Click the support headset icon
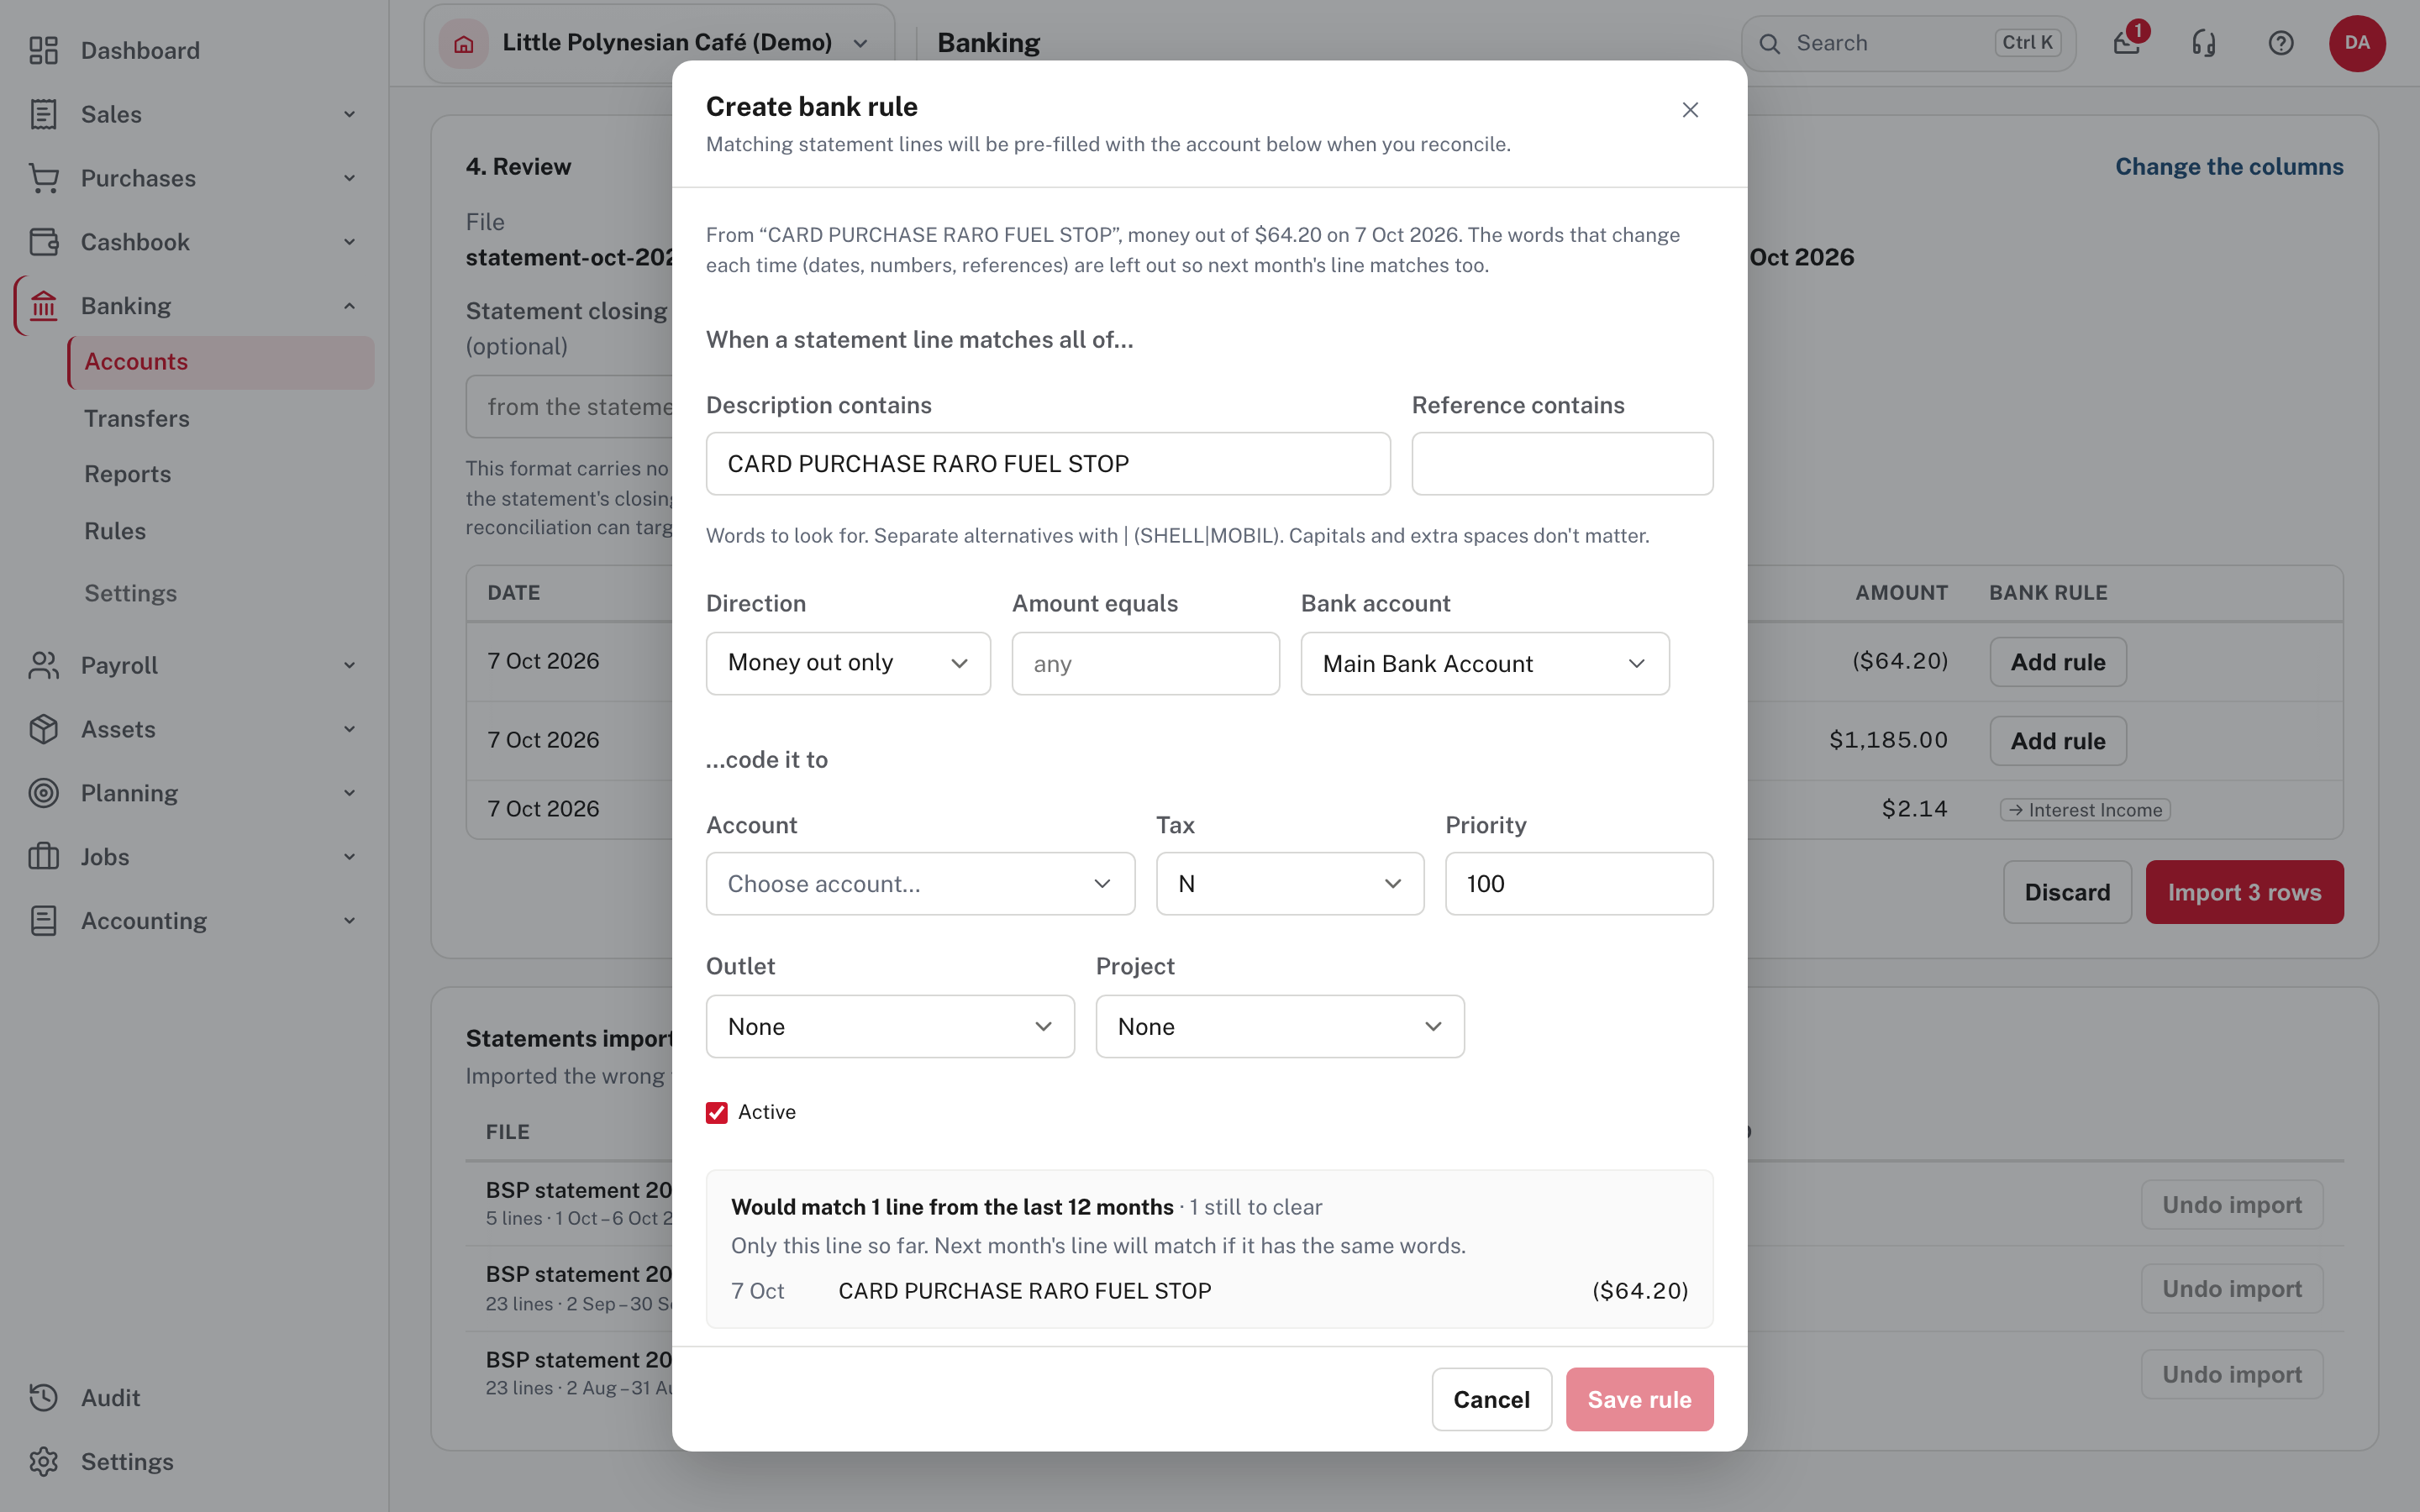This screenshot has width=2420, height=1512. point(2204,43)
